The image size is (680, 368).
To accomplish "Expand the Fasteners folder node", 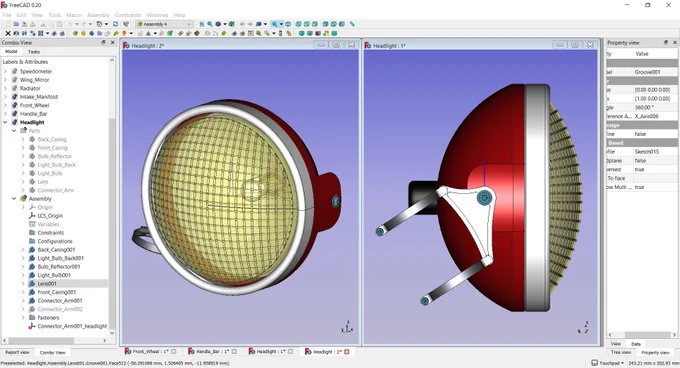I will click(x=23, y=318).
